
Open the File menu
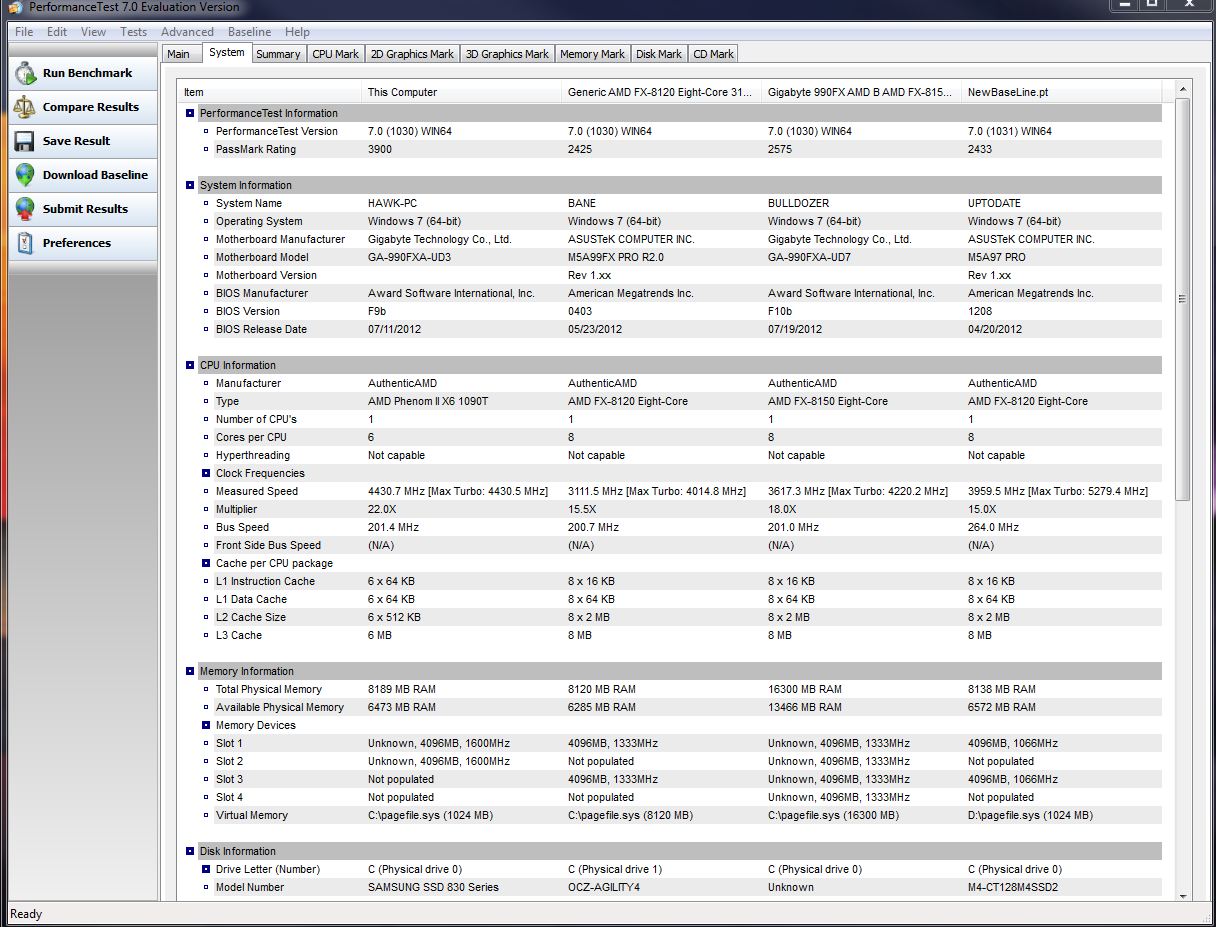pos(24,32)
